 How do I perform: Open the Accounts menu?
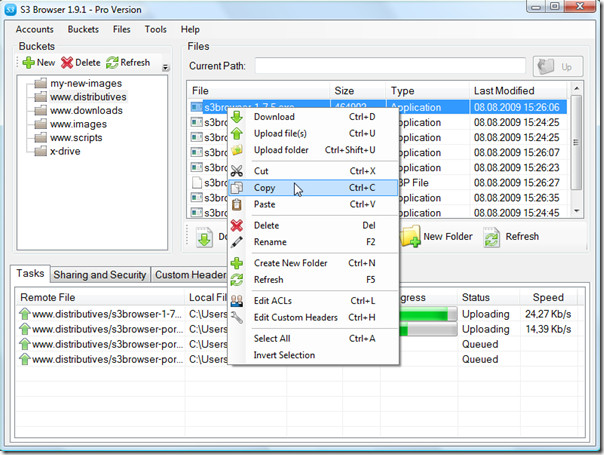pos(35,29)
